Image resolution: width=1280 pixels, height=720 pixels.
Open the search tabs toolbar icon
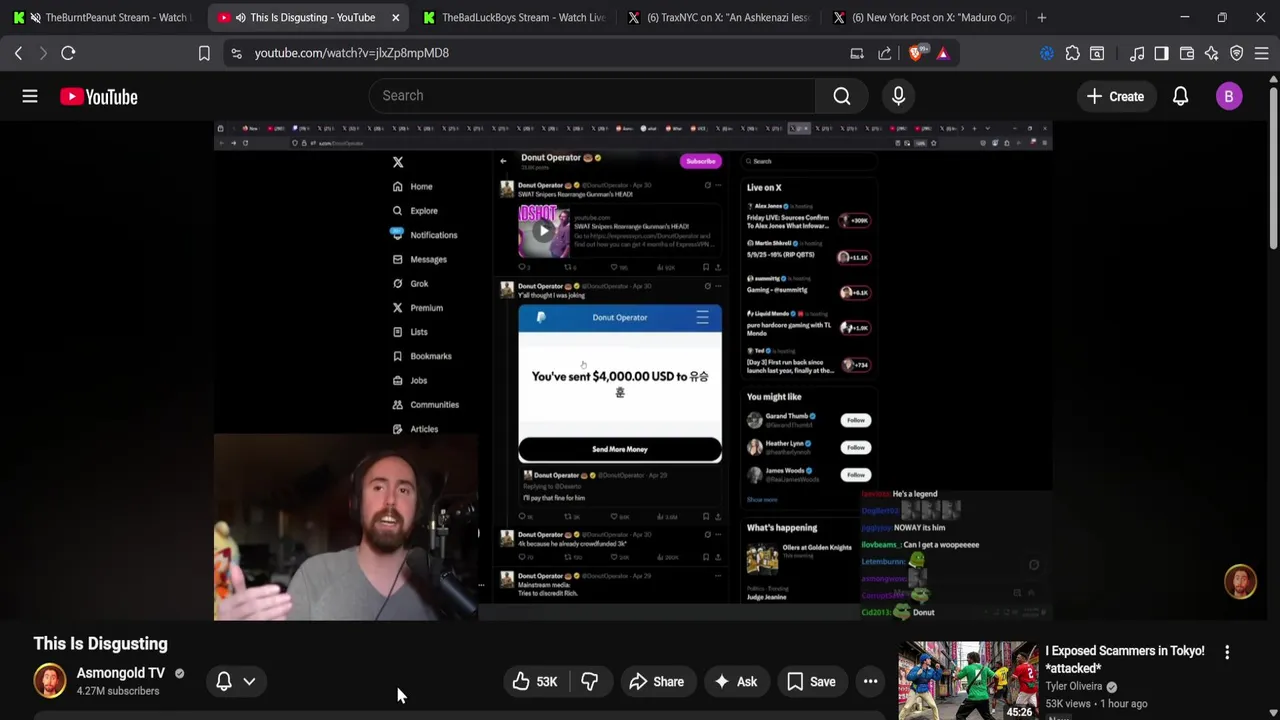pyautogui.click(x=1097, y=53)
